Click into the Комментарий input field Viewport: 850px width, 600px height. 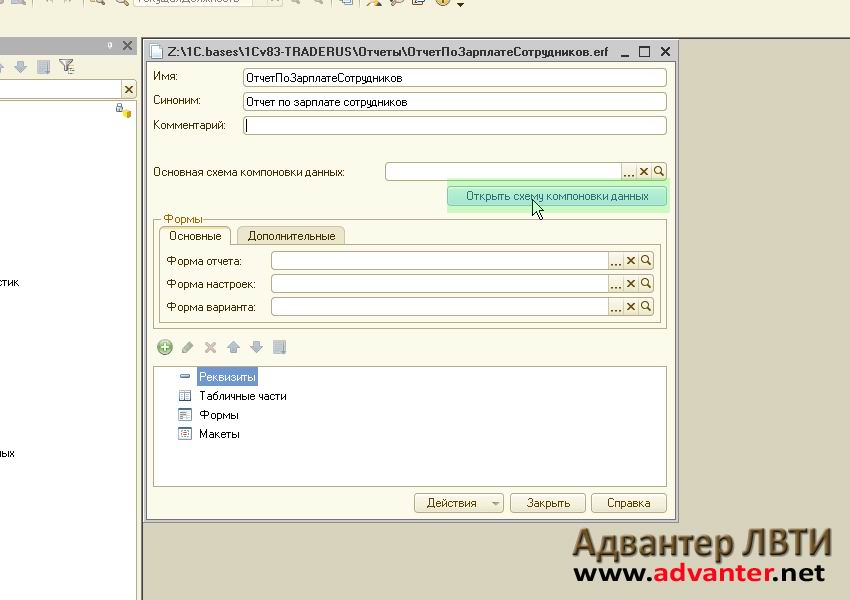[x=455, y=126]
